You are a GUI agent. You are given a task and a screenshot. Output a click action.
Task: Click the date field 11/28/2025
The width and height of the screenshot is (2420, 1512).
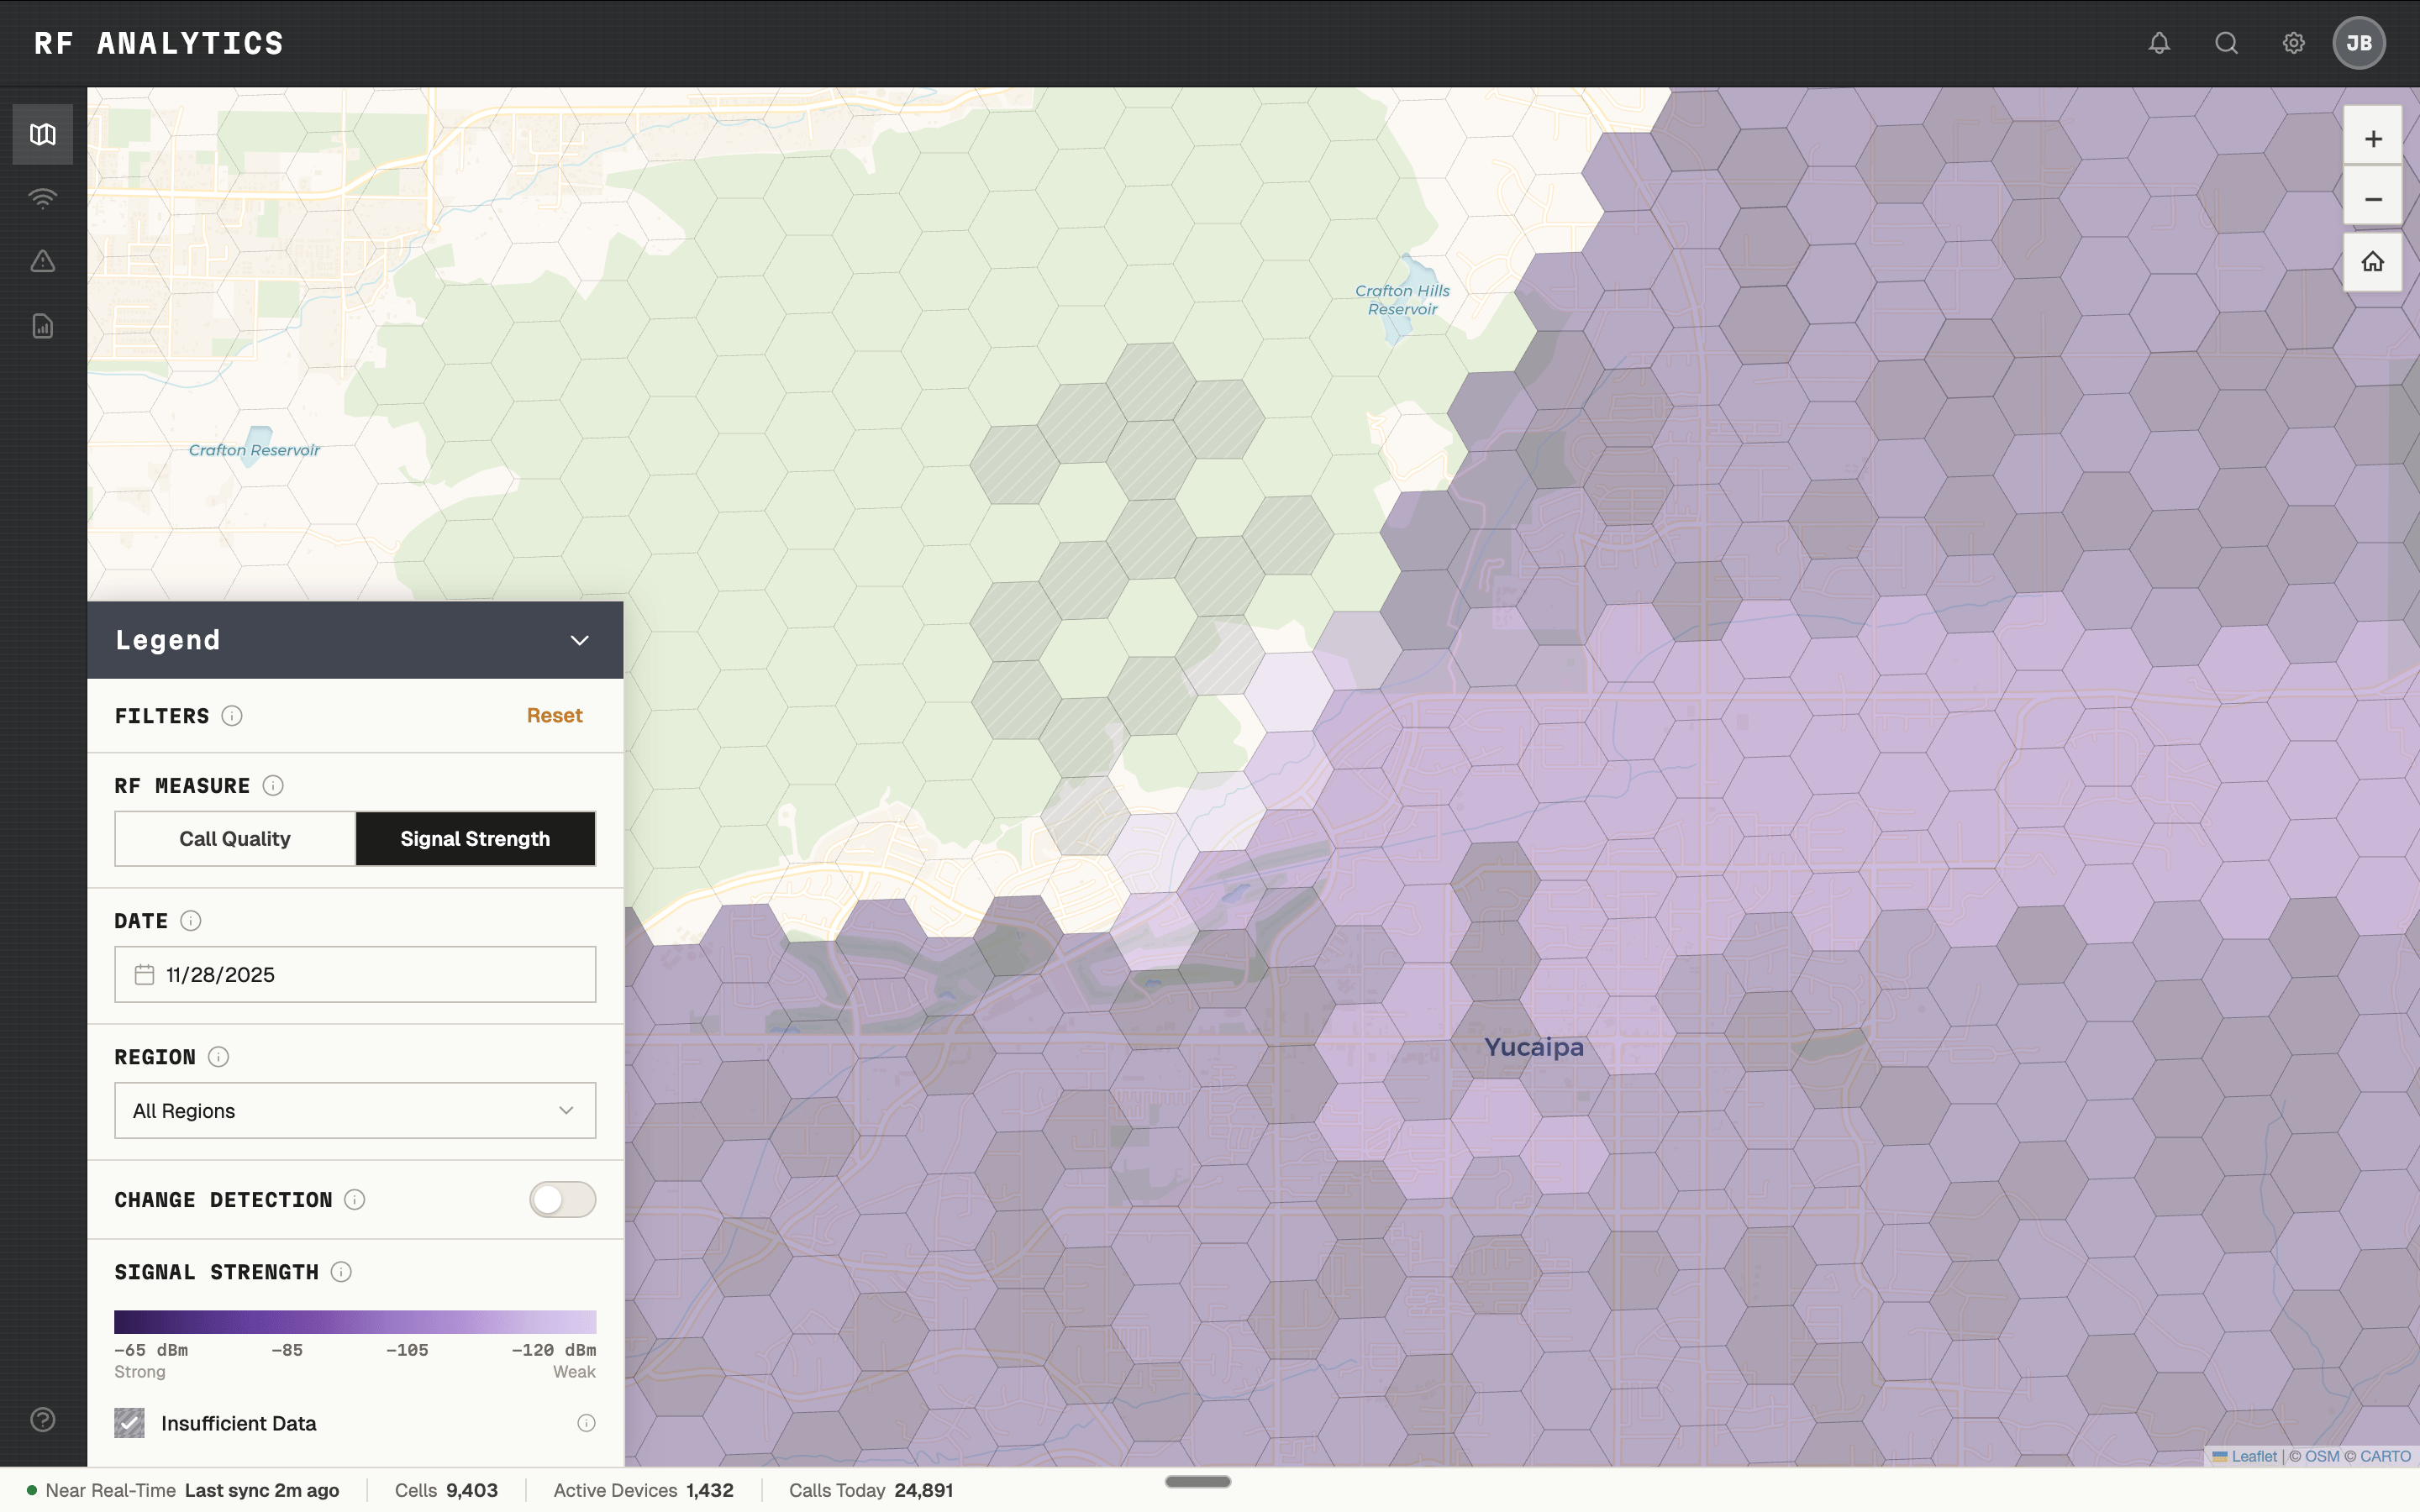[x=355, y=974]
